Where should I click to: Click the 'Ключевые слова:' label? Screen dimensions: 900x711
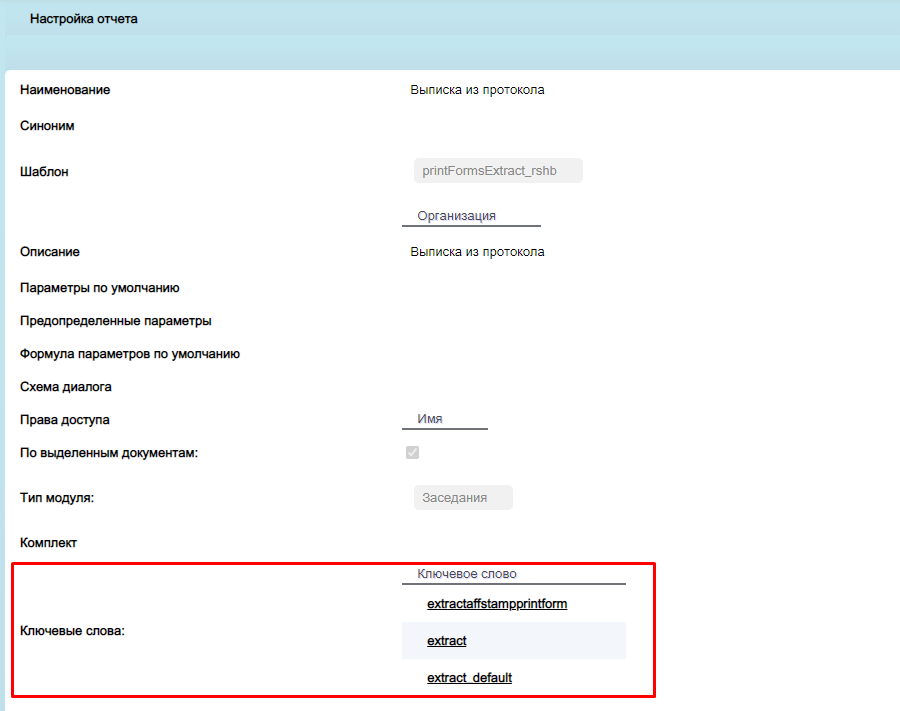tap(72, 631)
